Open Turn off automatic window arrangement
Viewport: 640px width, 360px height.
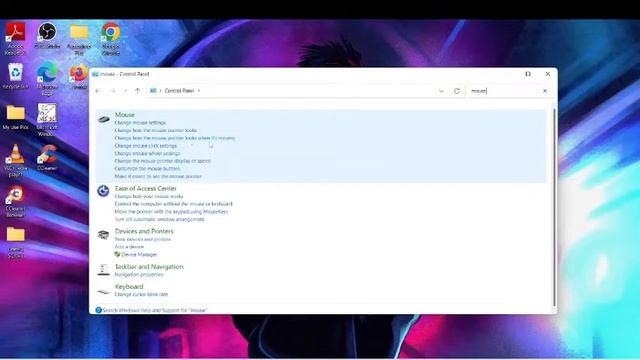pos(159,219)
